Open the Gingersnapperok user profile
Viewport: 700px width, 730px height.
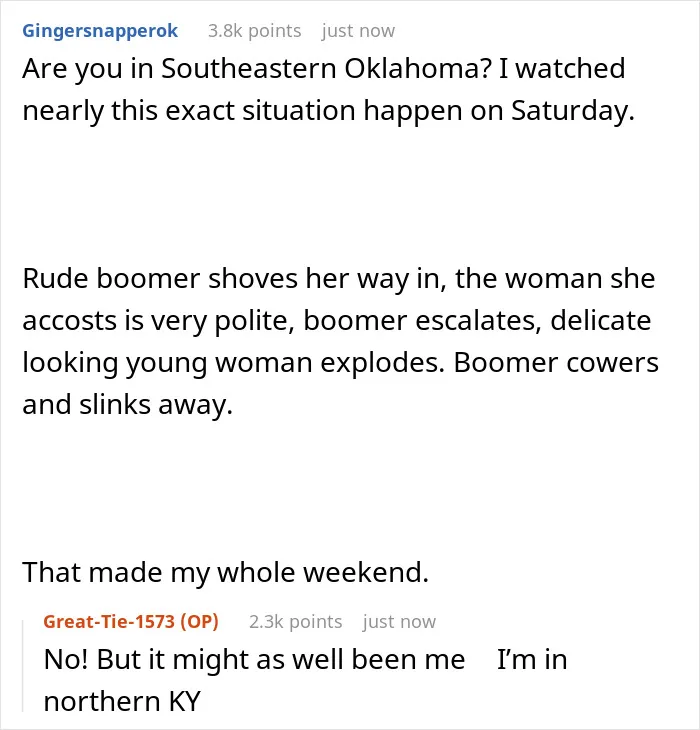(x=100, y=31)
